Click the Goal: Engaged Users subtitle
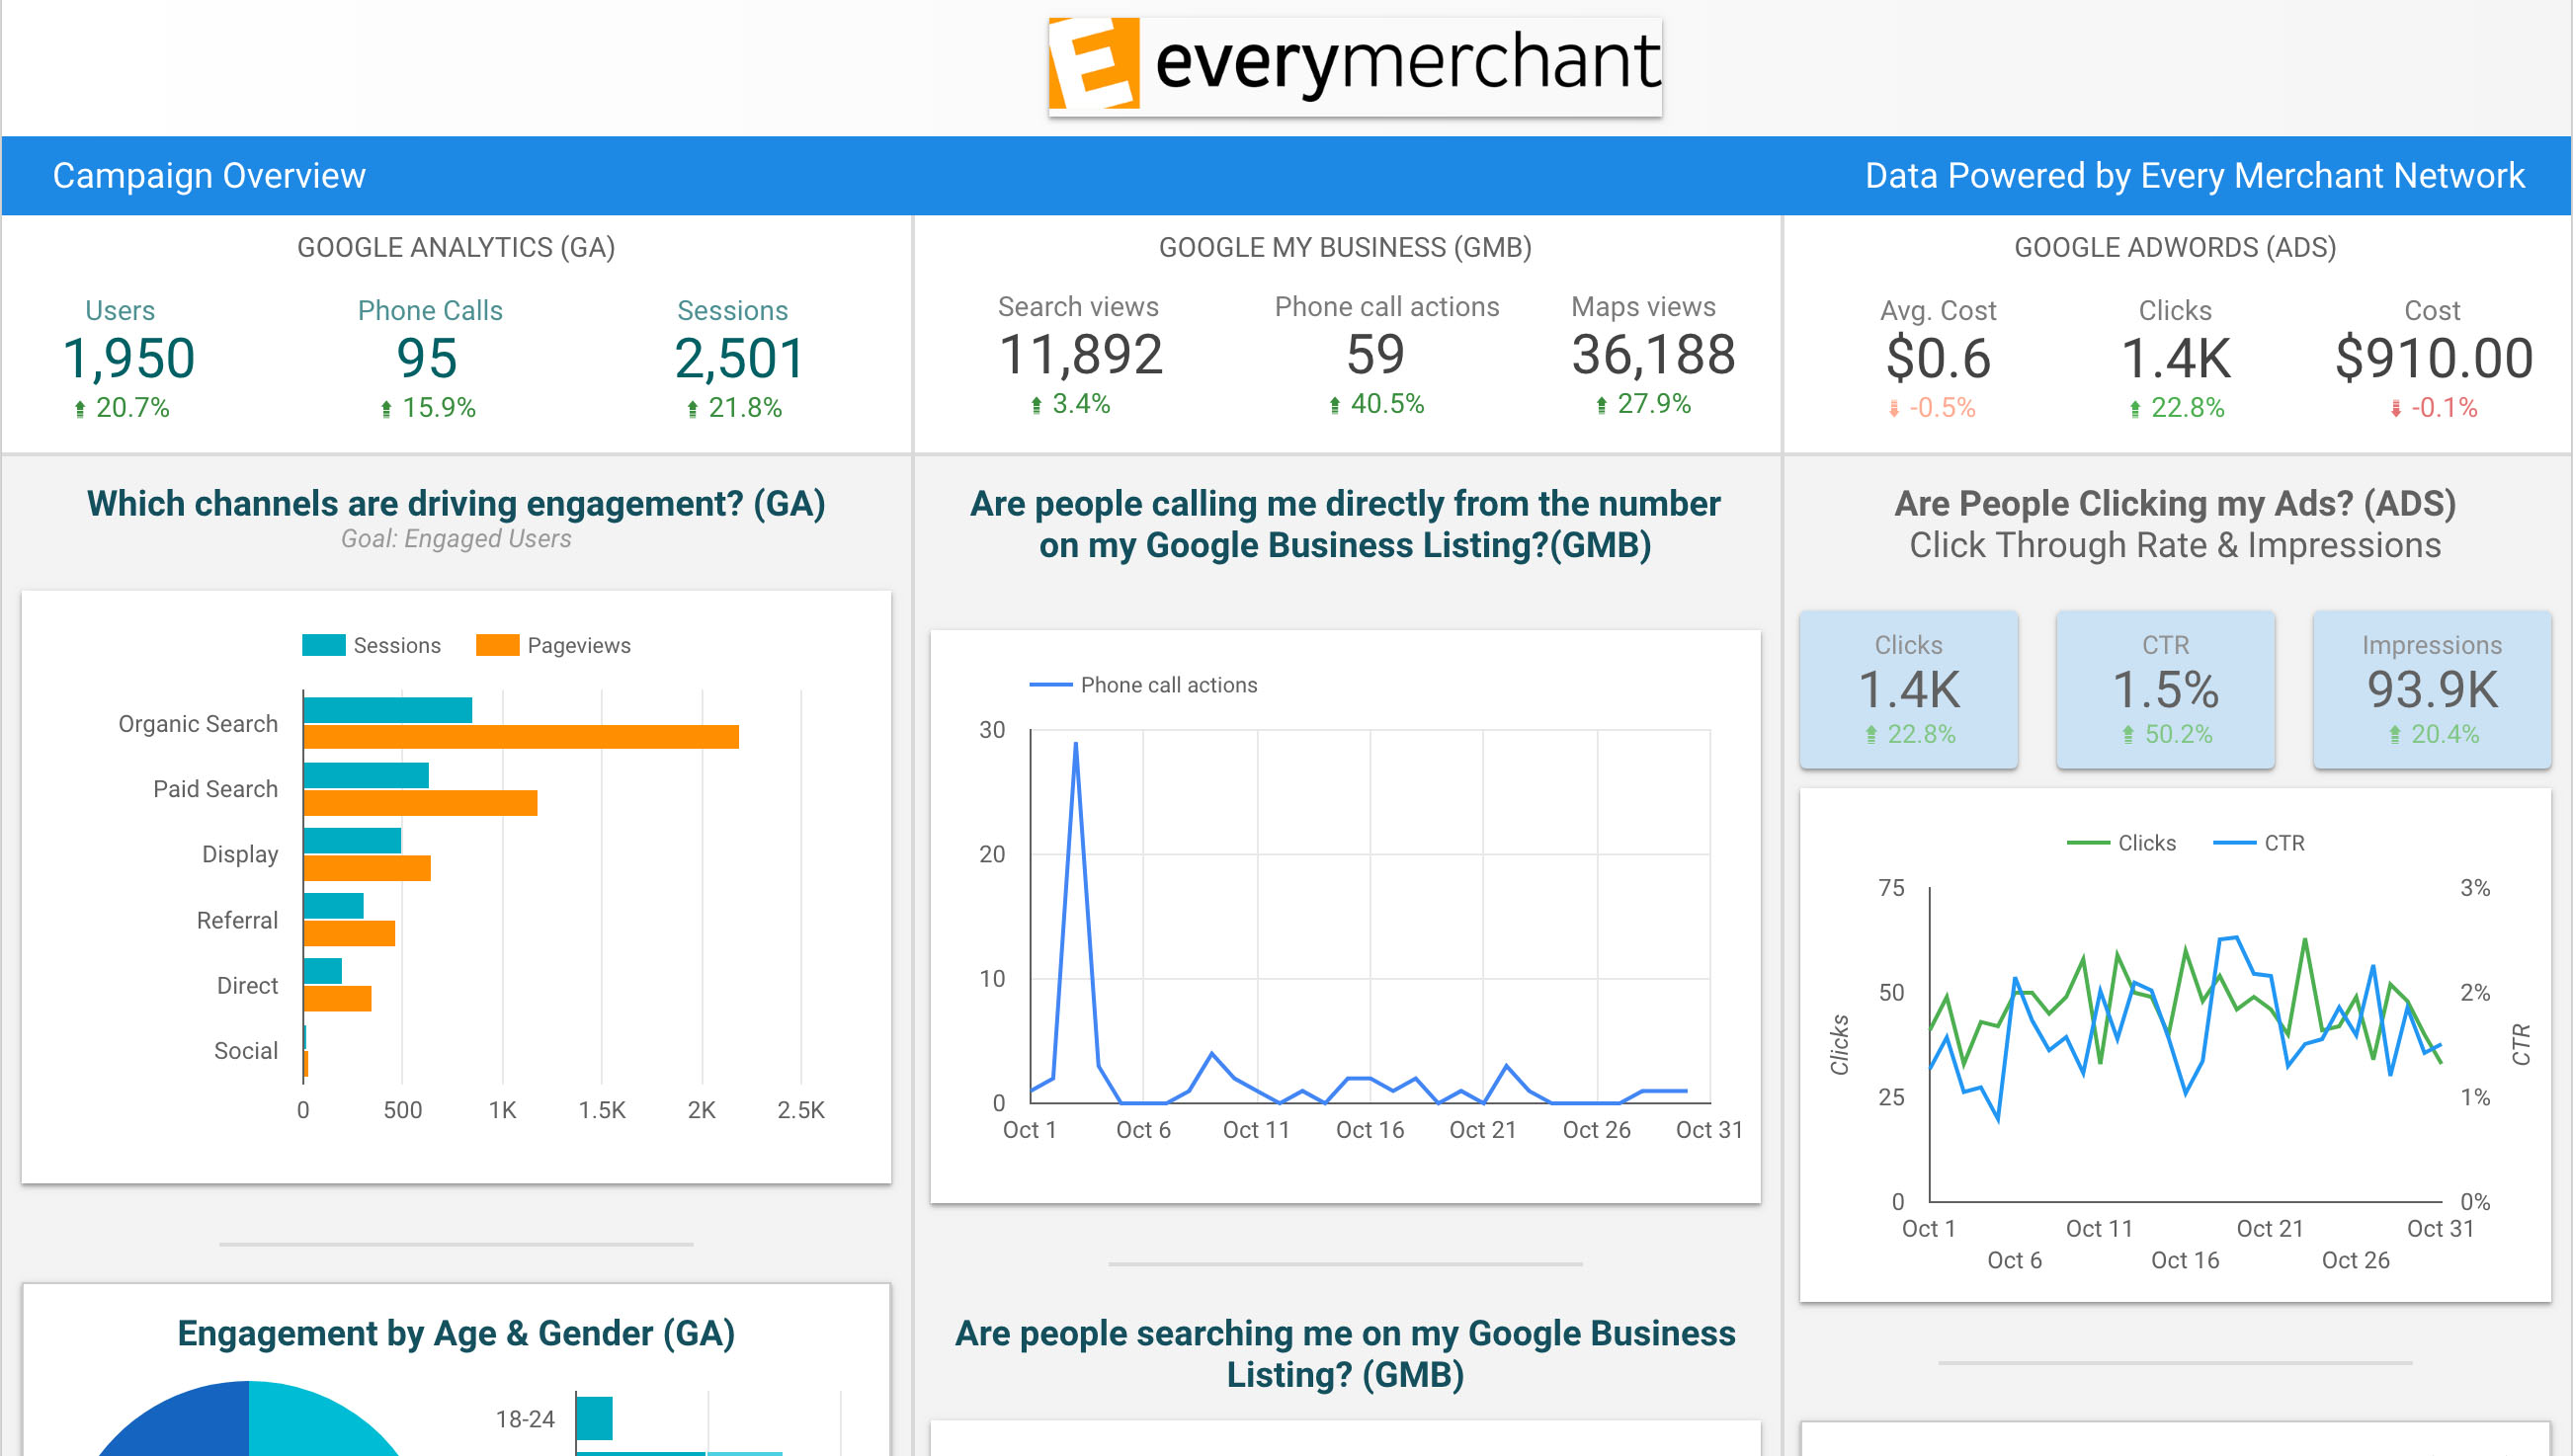 456,539
